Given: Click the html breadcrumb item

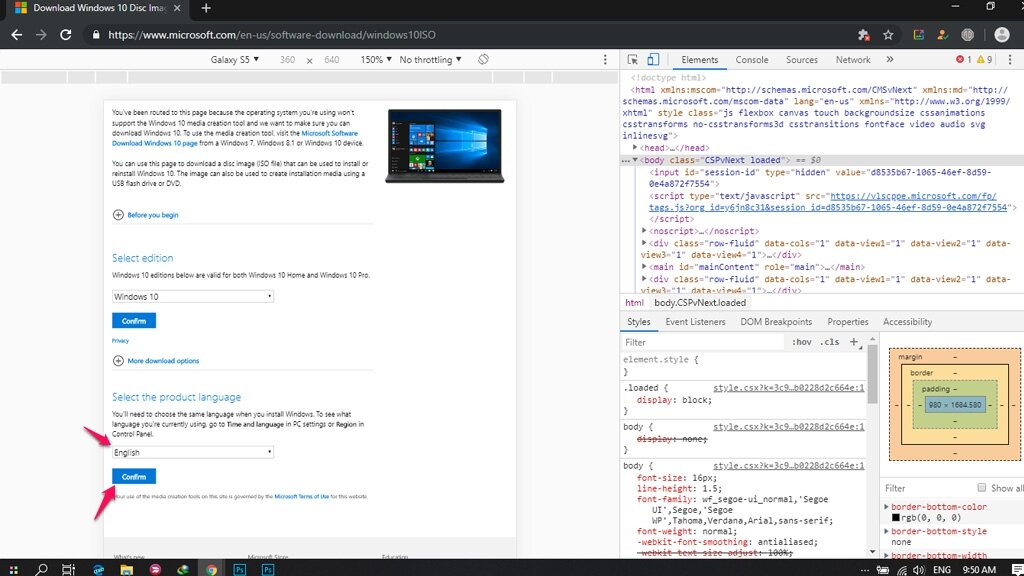Looking at the screenshot, I should coord(634,303).
